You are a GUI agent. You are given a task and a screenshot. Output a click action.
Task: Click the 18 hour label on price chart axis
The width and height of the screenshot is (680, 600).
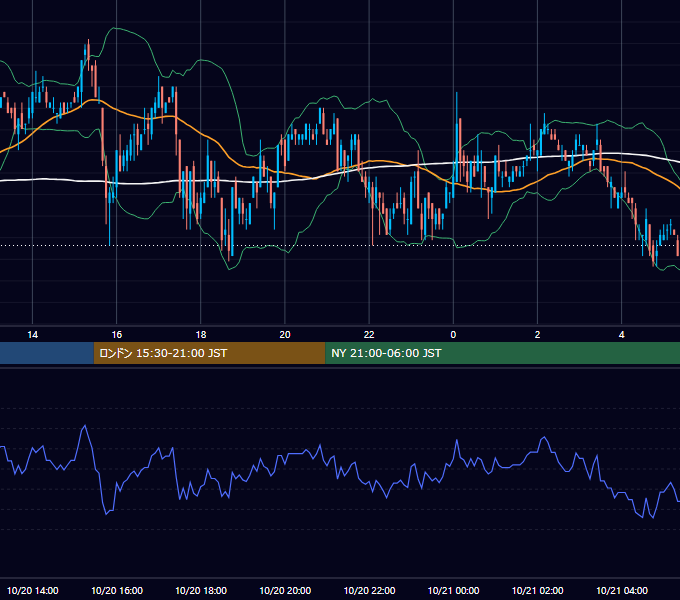point(201,335)
